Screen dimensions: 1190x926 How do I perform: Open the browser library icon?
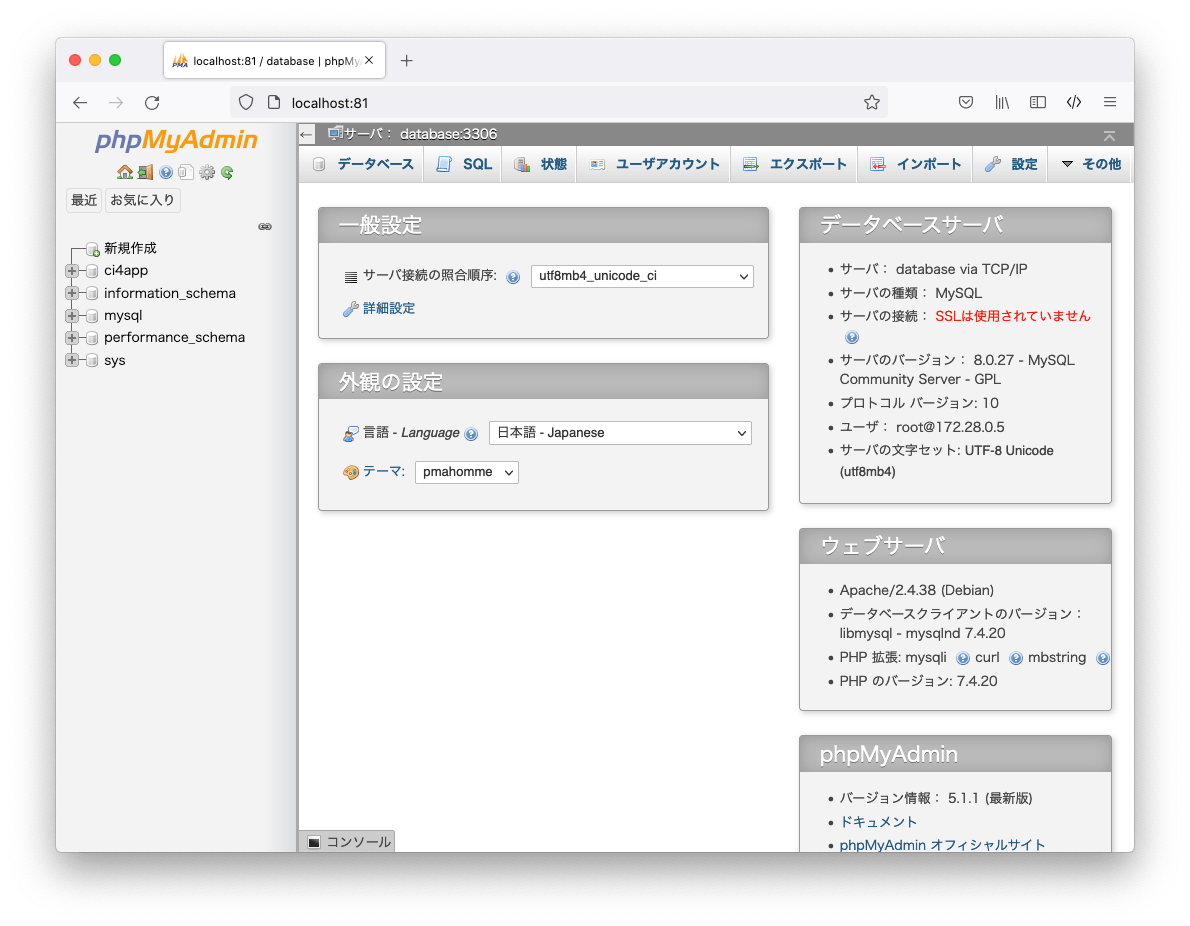coord(1002,102)
